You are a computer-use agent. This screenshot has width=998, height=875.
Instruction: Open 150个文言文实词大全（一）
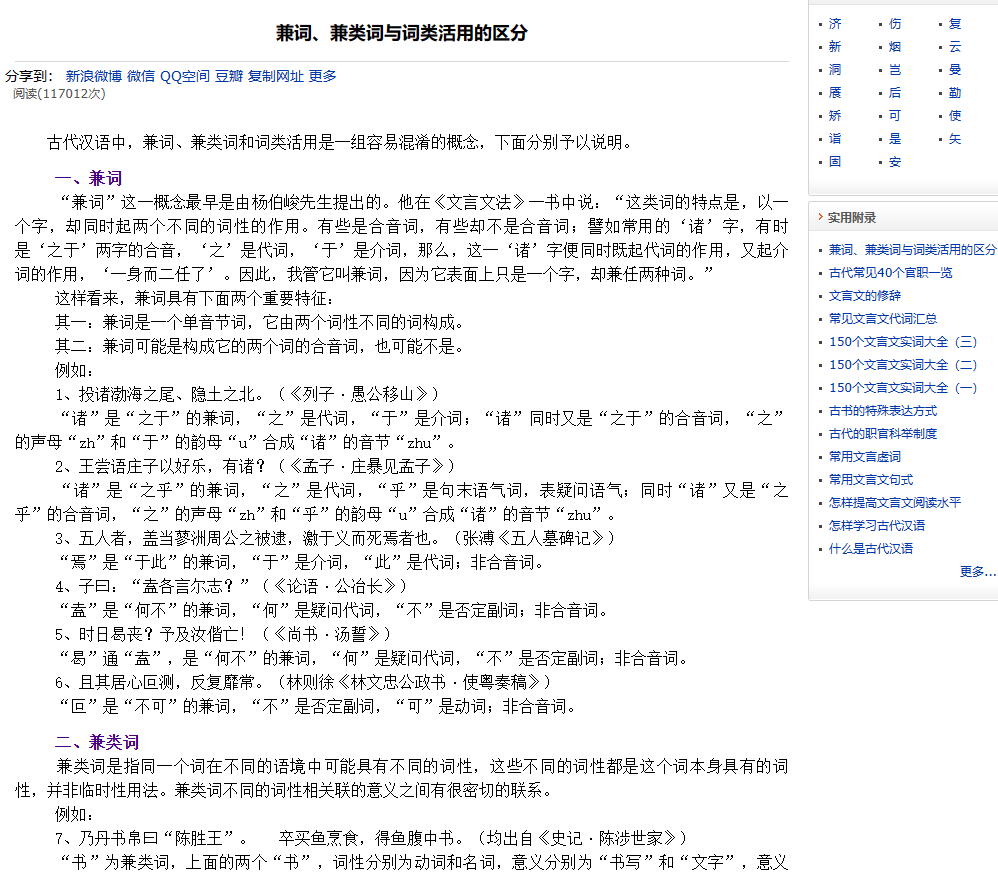[x=903, y=388]
